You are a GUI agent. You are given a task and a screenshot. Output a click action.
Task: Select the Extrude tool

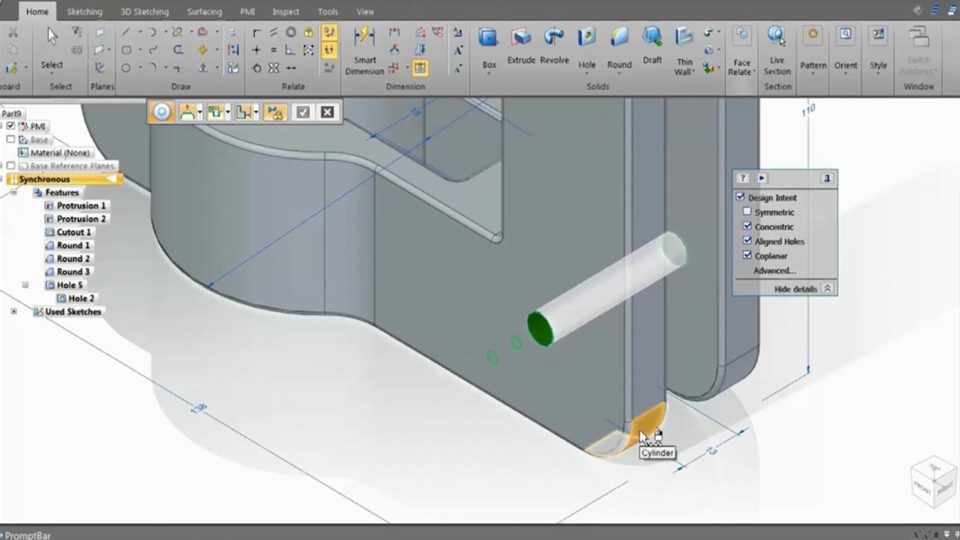click(x=521, y=44)
